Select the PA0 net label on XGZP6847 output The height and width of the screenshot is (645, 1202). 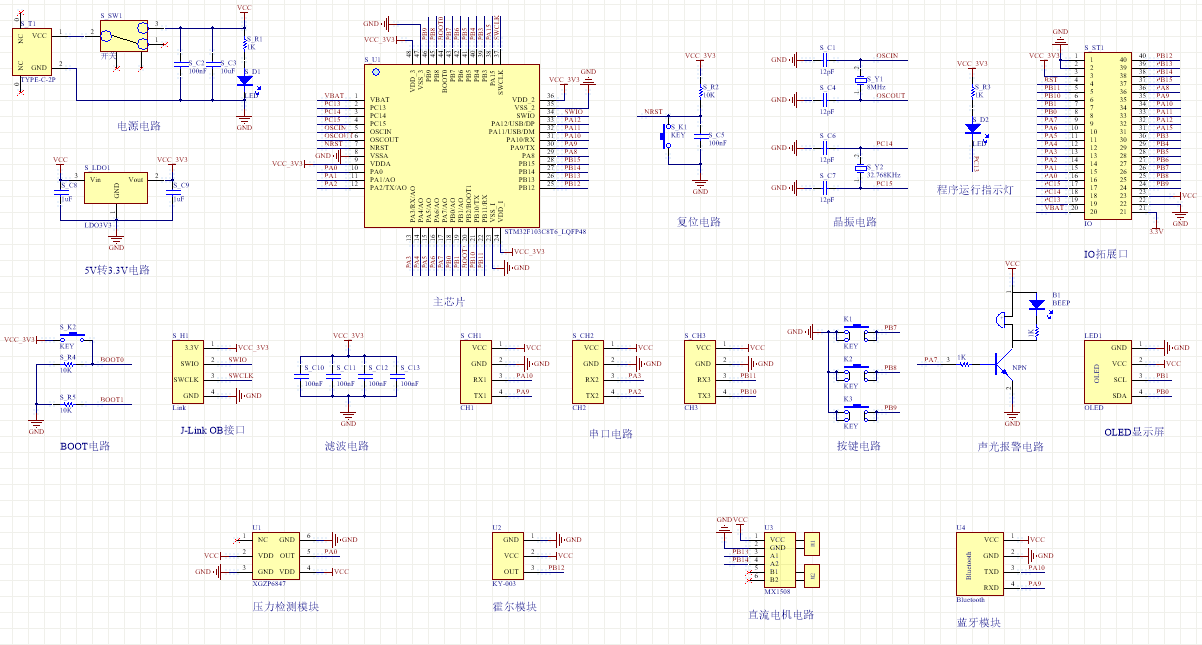click(x=331, y=551)
